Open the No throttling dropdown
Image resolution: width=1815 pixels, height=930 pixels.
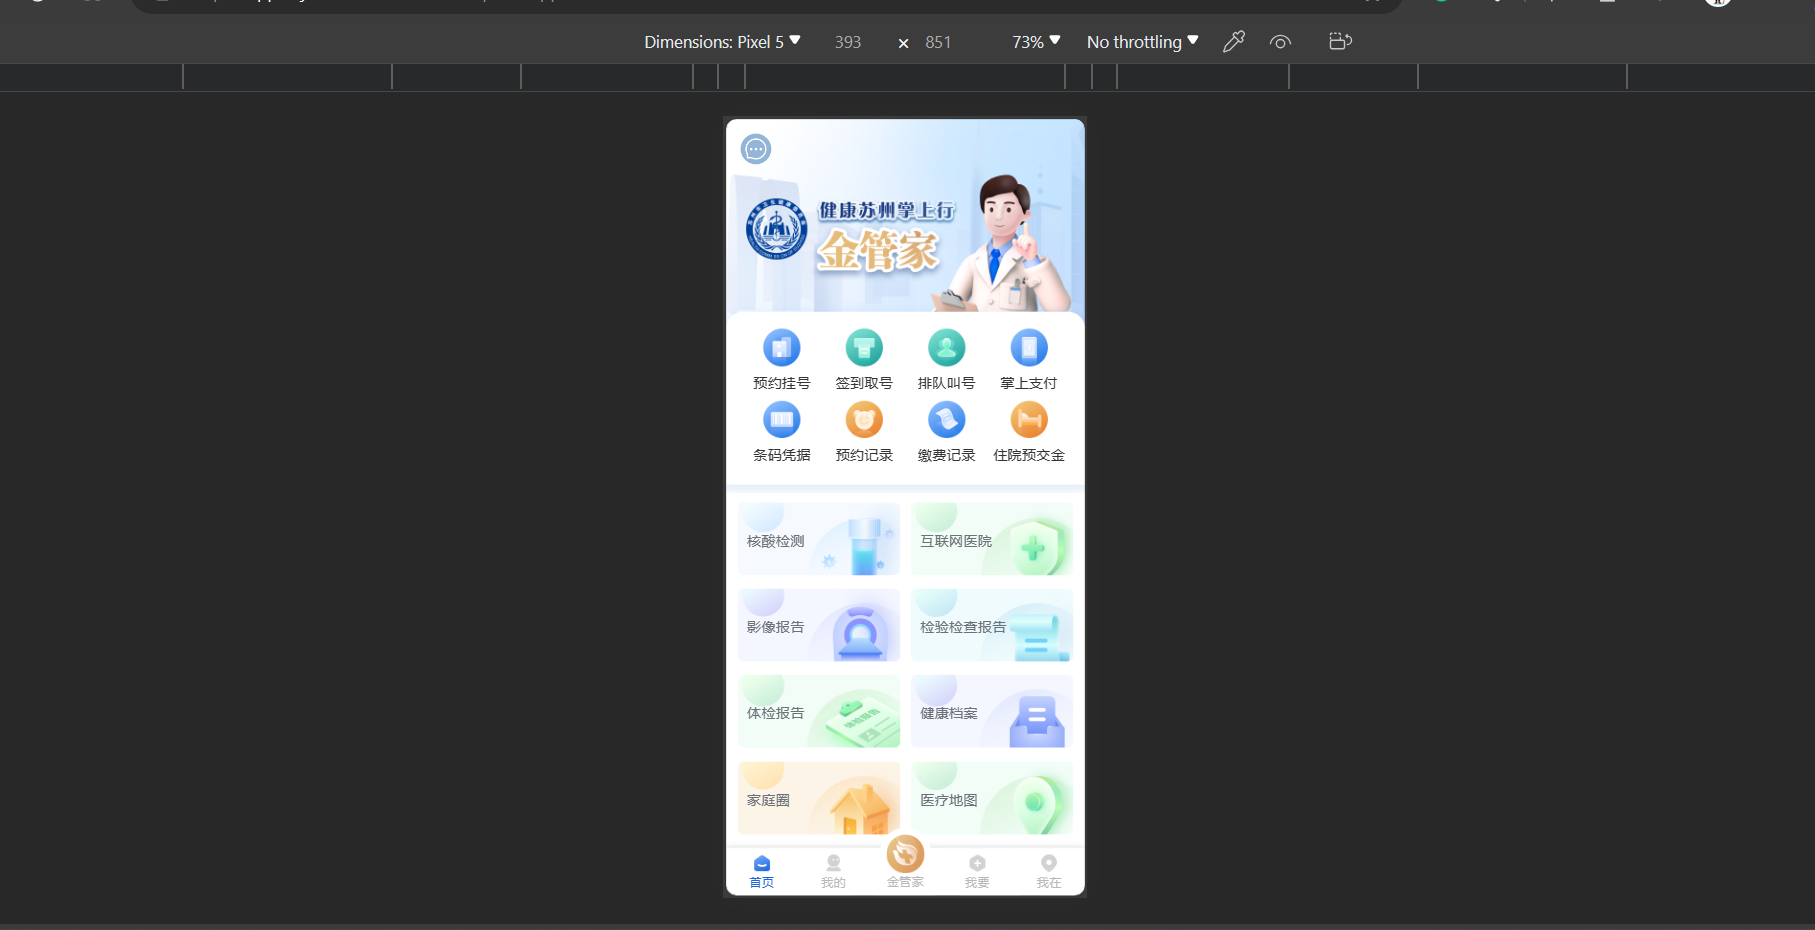click(1142, 42)
